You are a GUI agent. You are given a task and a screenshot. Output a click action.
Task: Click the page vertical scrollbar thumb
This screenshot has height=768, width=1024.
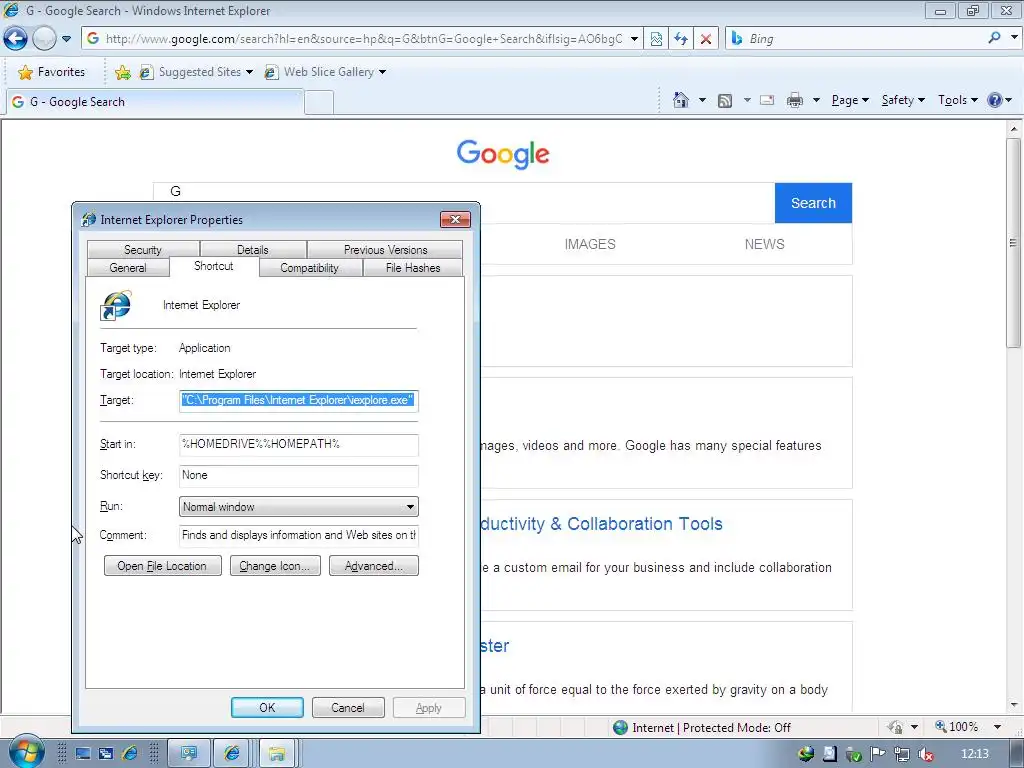pos(1014,242)
